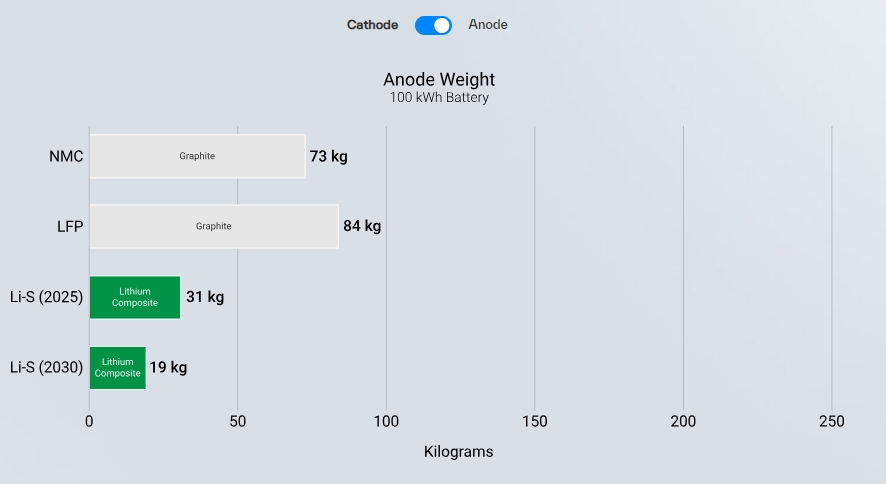Click the 100 kWh Battery subtitle
Screen dimensions: 886x484
[439, 98]
